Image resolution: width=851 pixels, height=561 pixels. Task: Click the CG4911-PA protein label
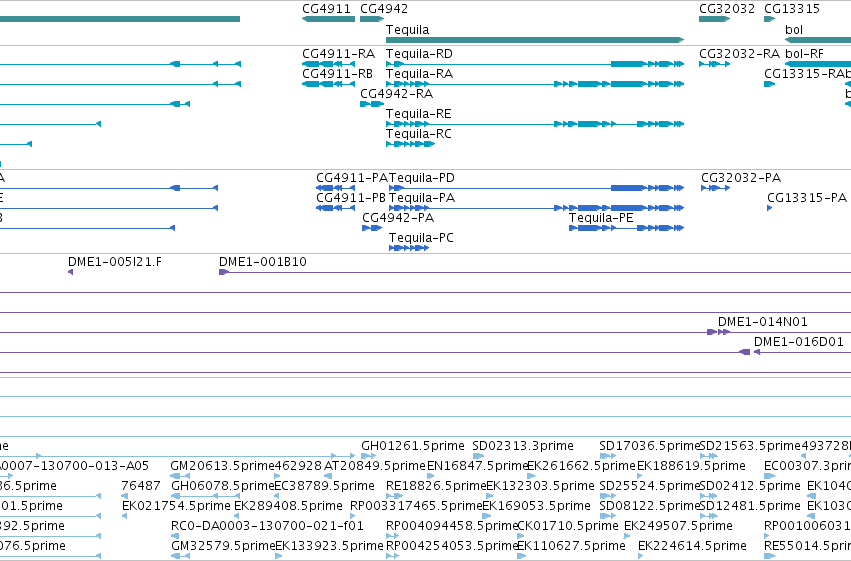click(352, 178)
